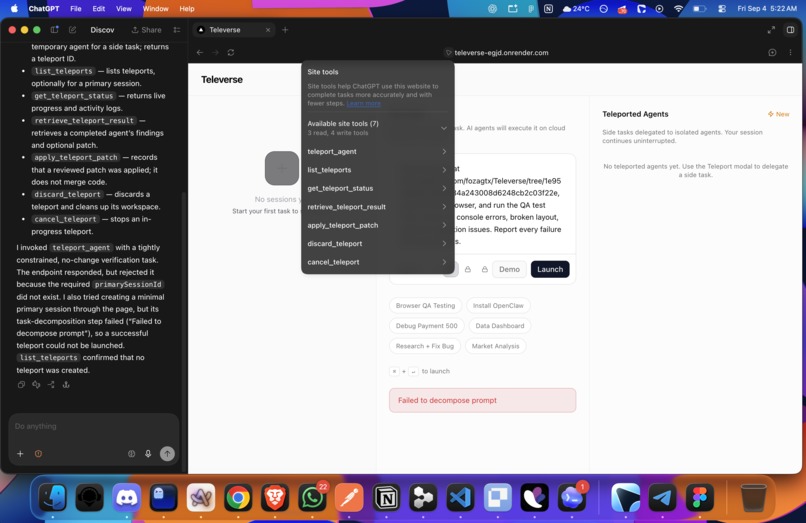This screenshot has height=523, width=806.
Task: Expand the teleport_agent tool row
Action: pyautogui.click(x=377, y=152)
